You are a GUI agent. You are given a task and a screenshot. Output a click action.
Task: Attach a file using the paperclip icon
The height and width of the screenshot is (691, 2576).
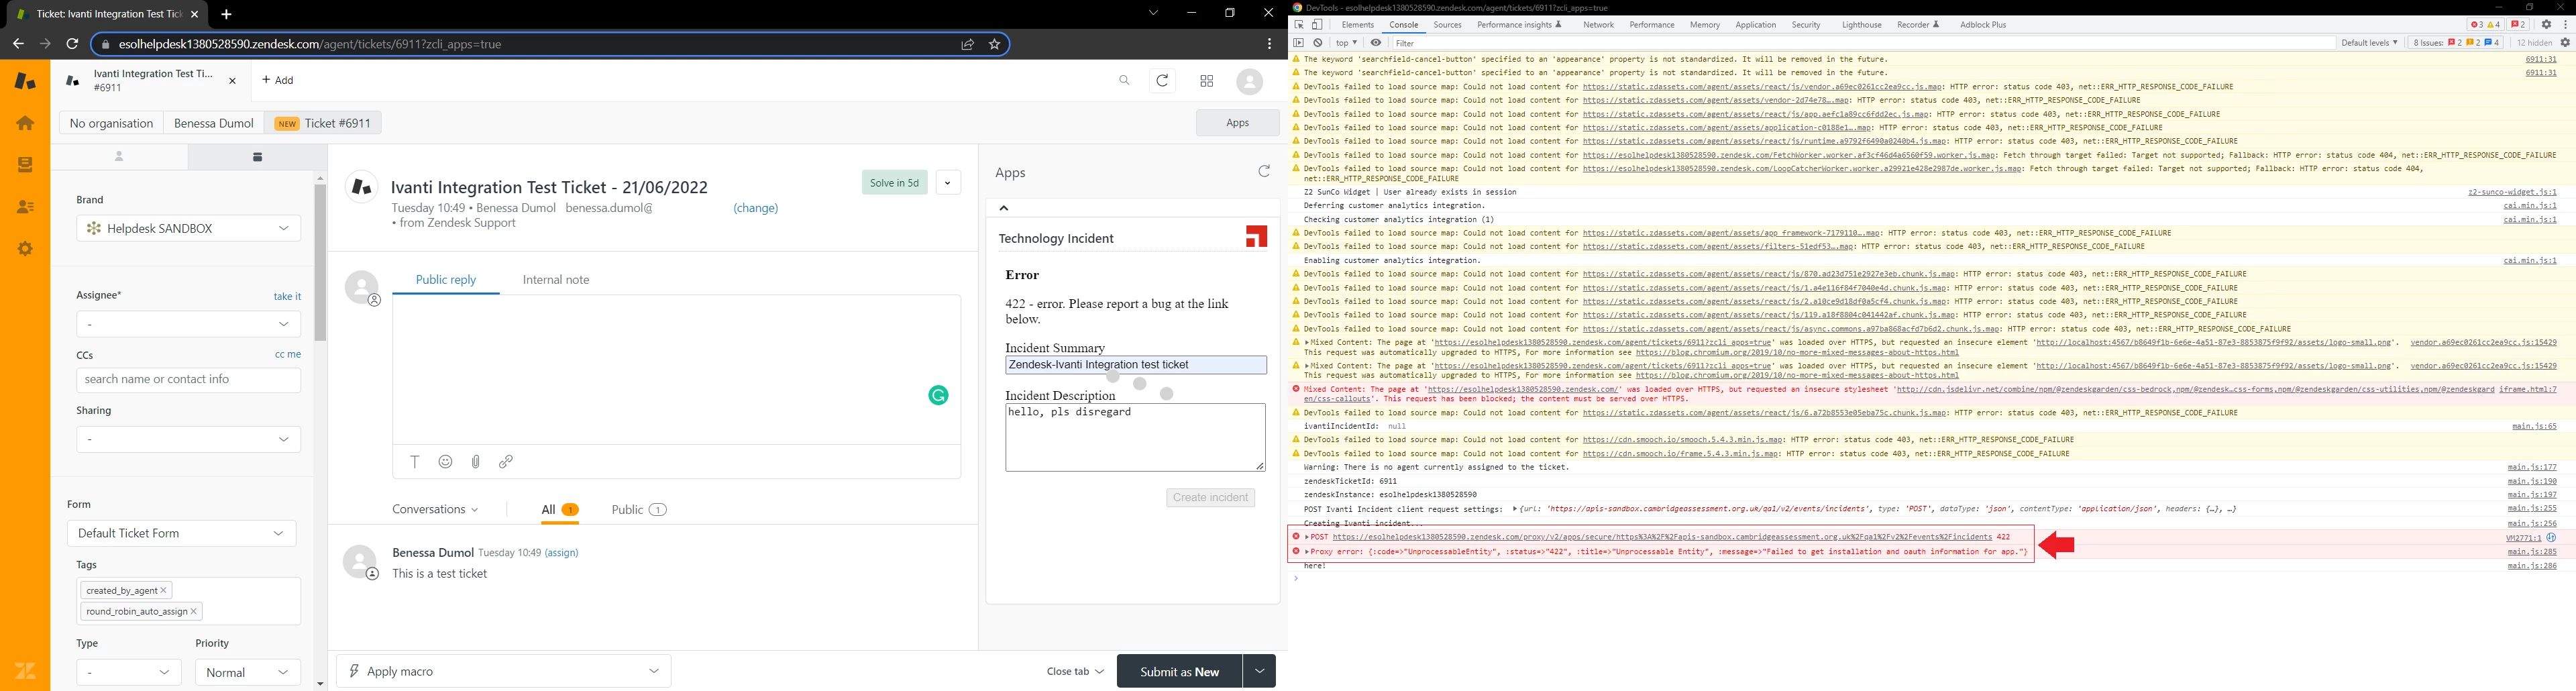[476, 461]
